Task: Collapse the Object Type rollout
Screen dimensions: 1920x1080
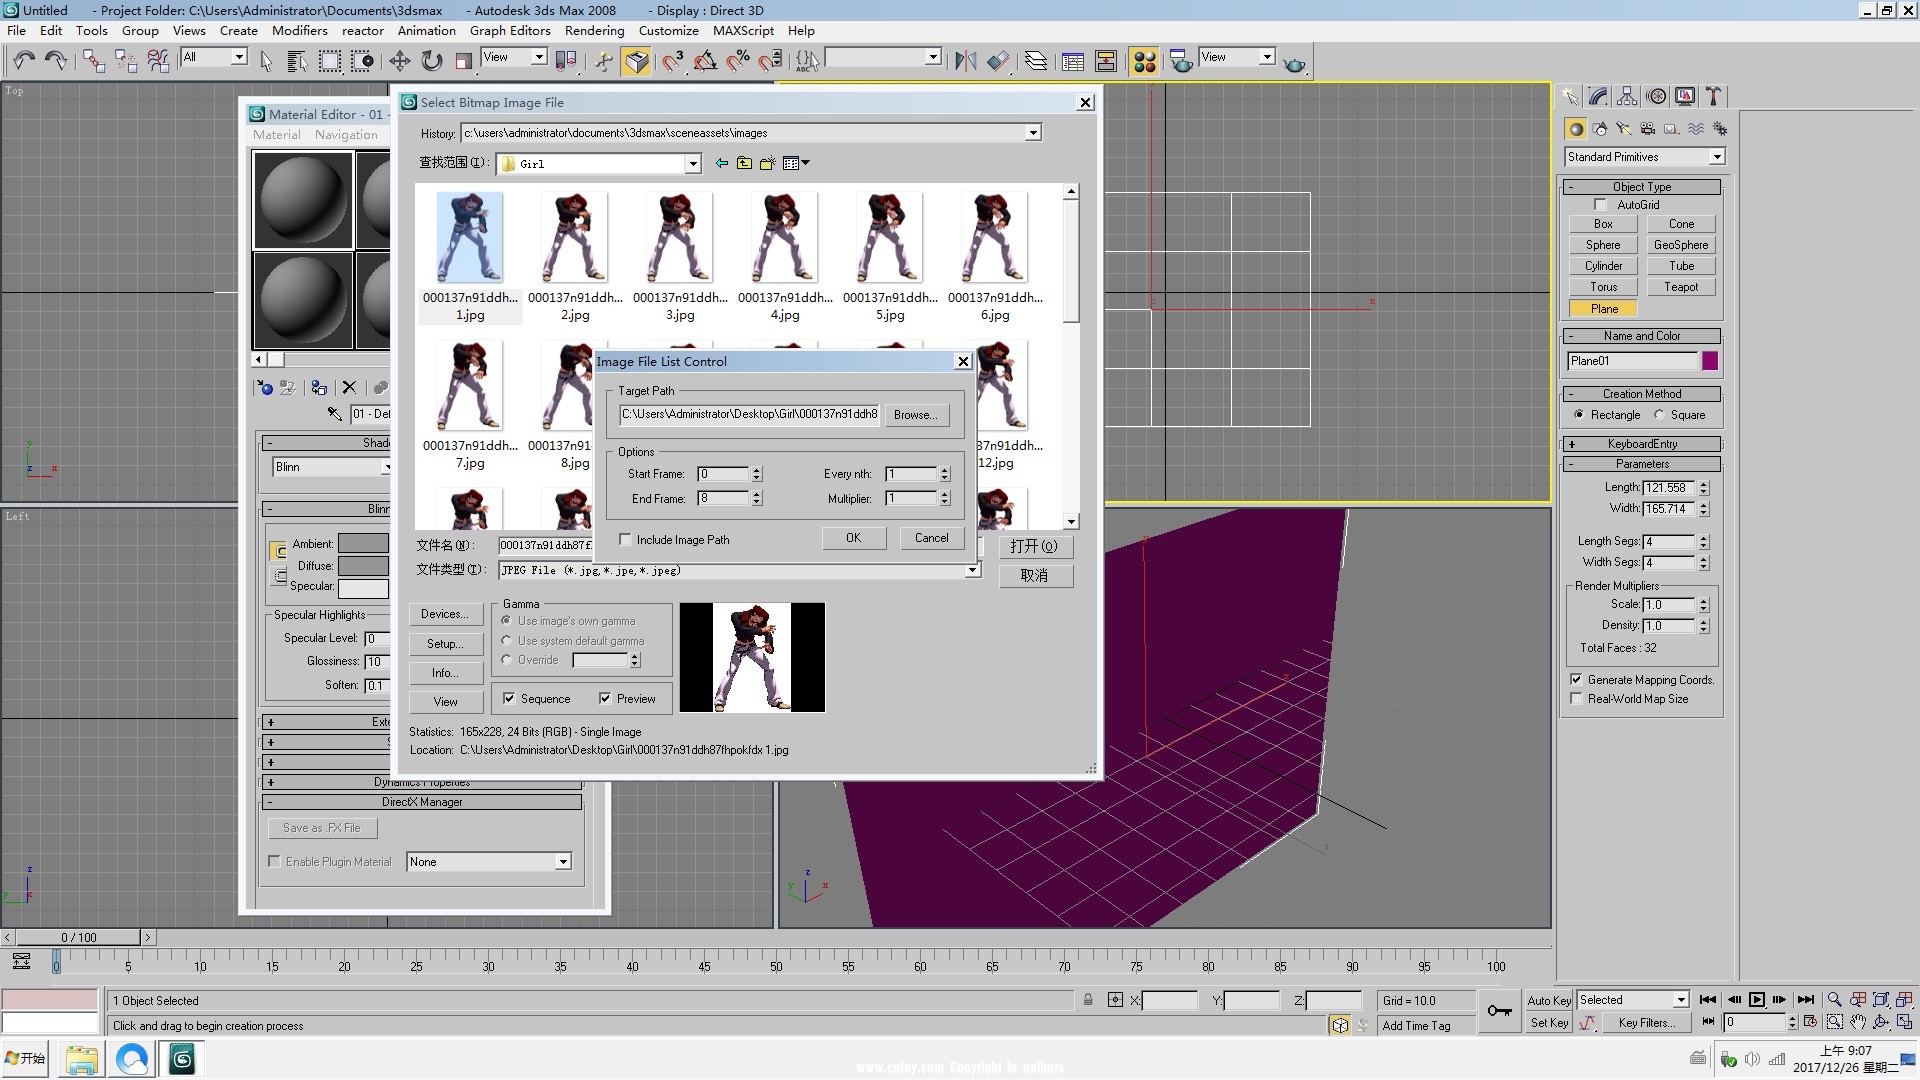Action: [x=1642, y=187]
